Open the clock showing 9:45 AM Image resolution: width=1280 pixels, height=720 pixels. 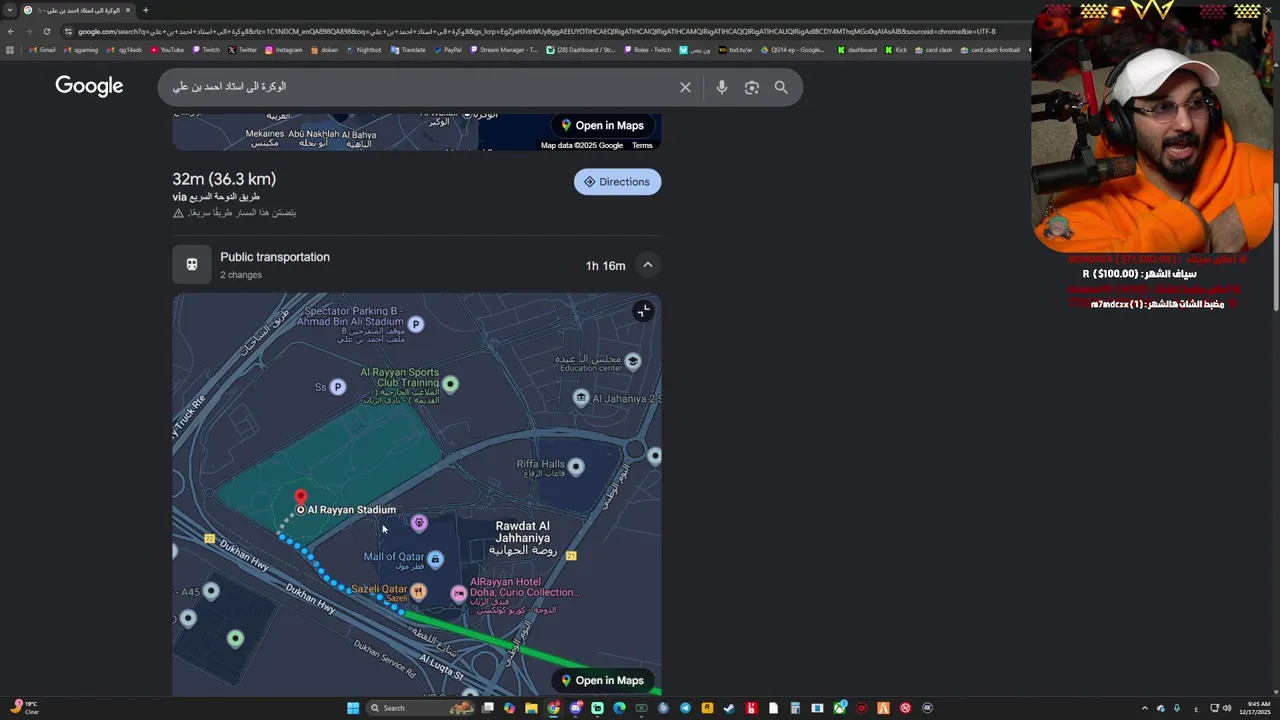point(1254,708)
